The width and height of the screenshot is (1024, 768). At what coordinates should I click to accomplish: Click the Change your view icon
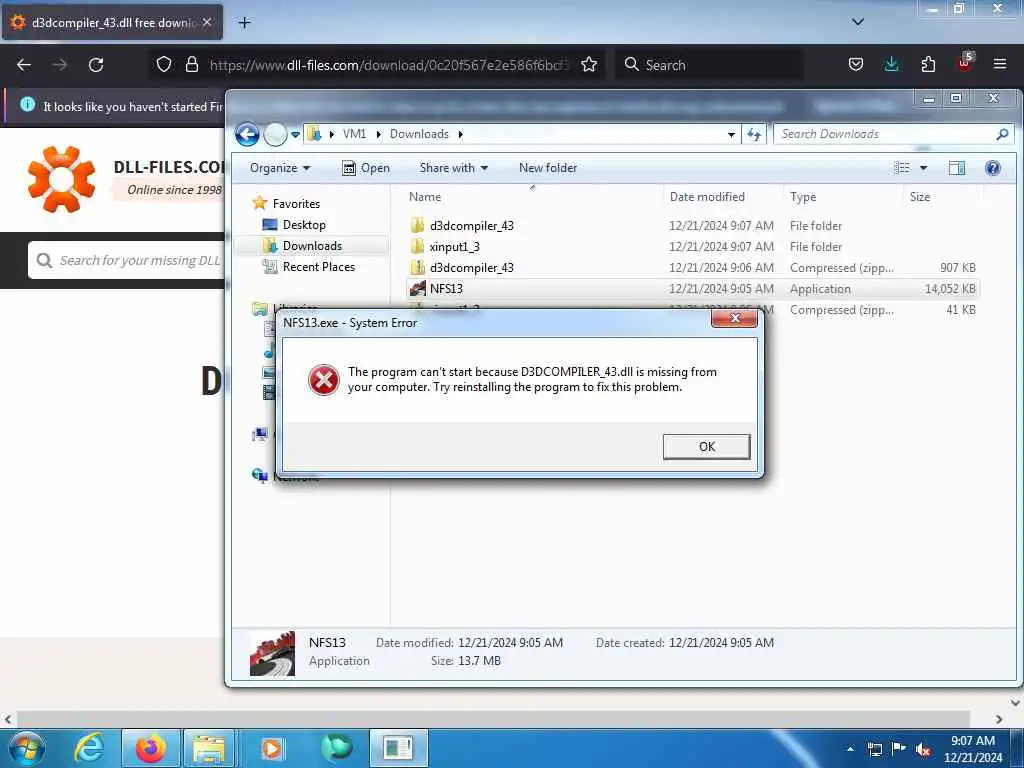pyautogui.click(x=902, y=168)
